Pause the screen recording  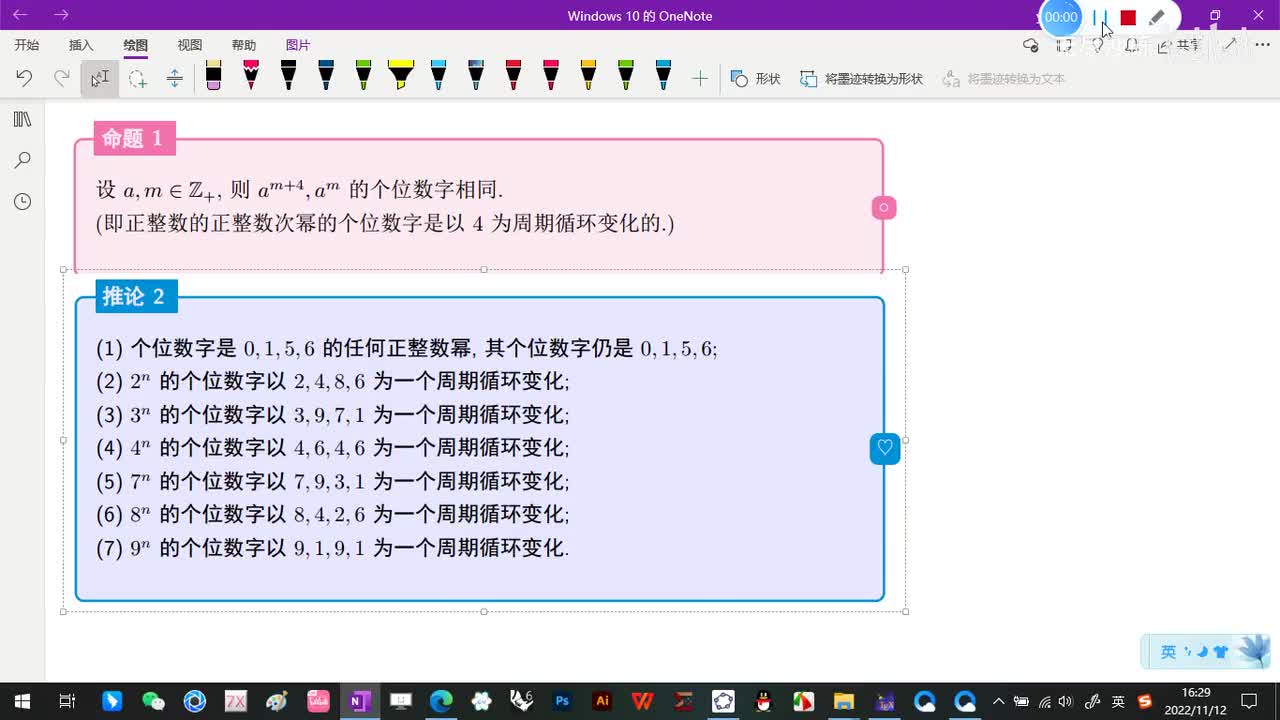(1100, 17)
